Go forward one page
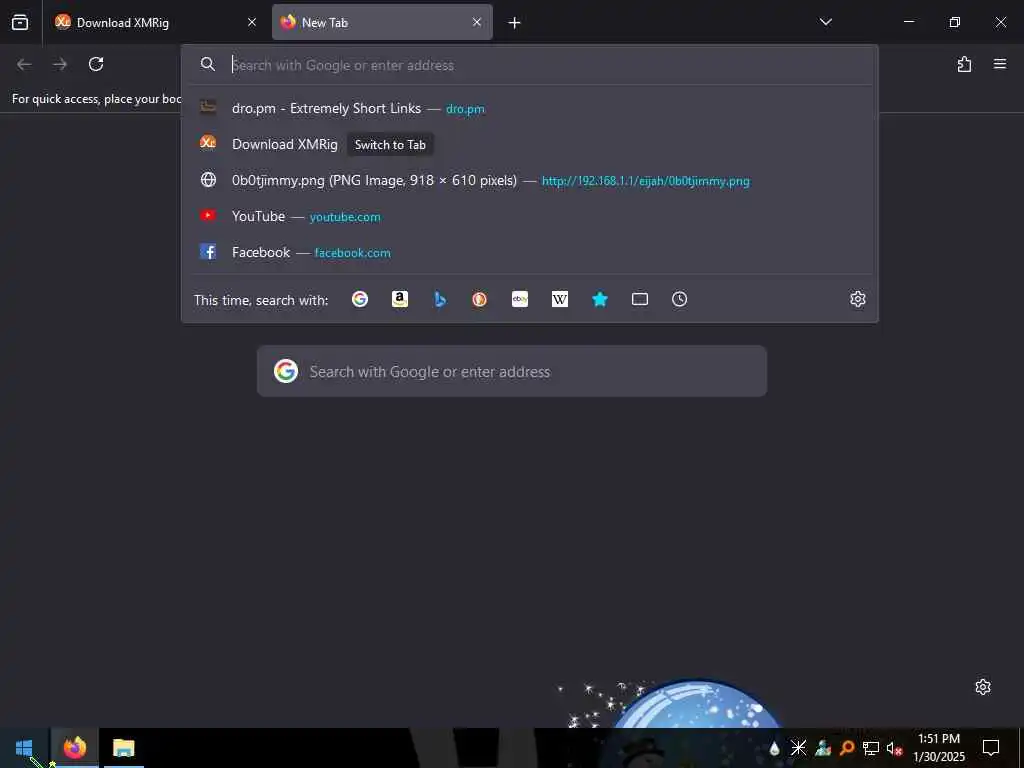 point(60,64)
